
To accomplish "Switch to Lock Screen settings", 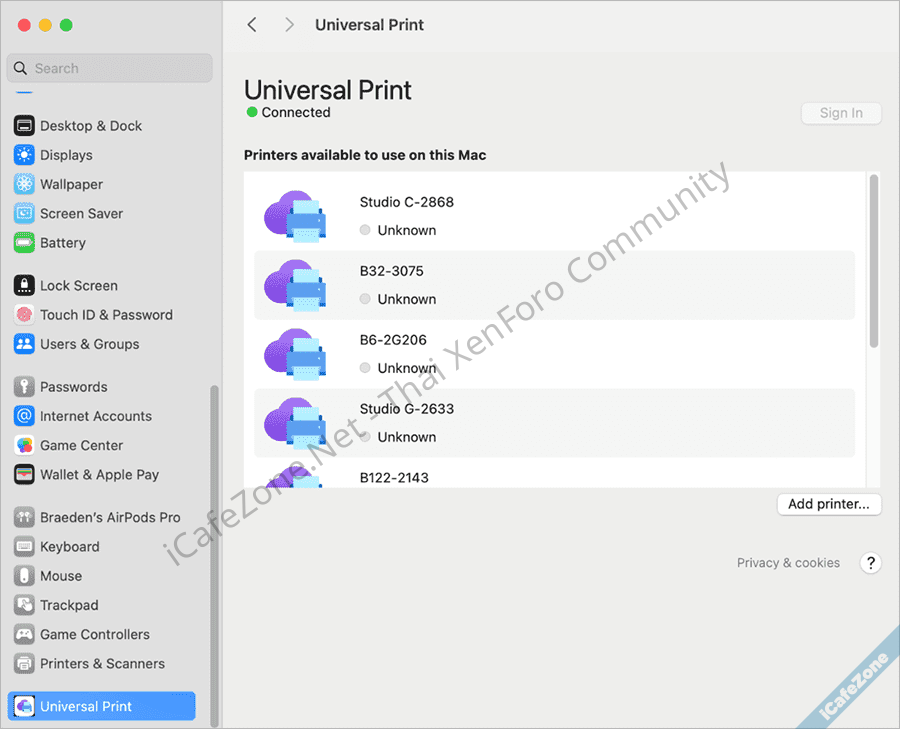I will pyautogui.click(x=78, y=285).
